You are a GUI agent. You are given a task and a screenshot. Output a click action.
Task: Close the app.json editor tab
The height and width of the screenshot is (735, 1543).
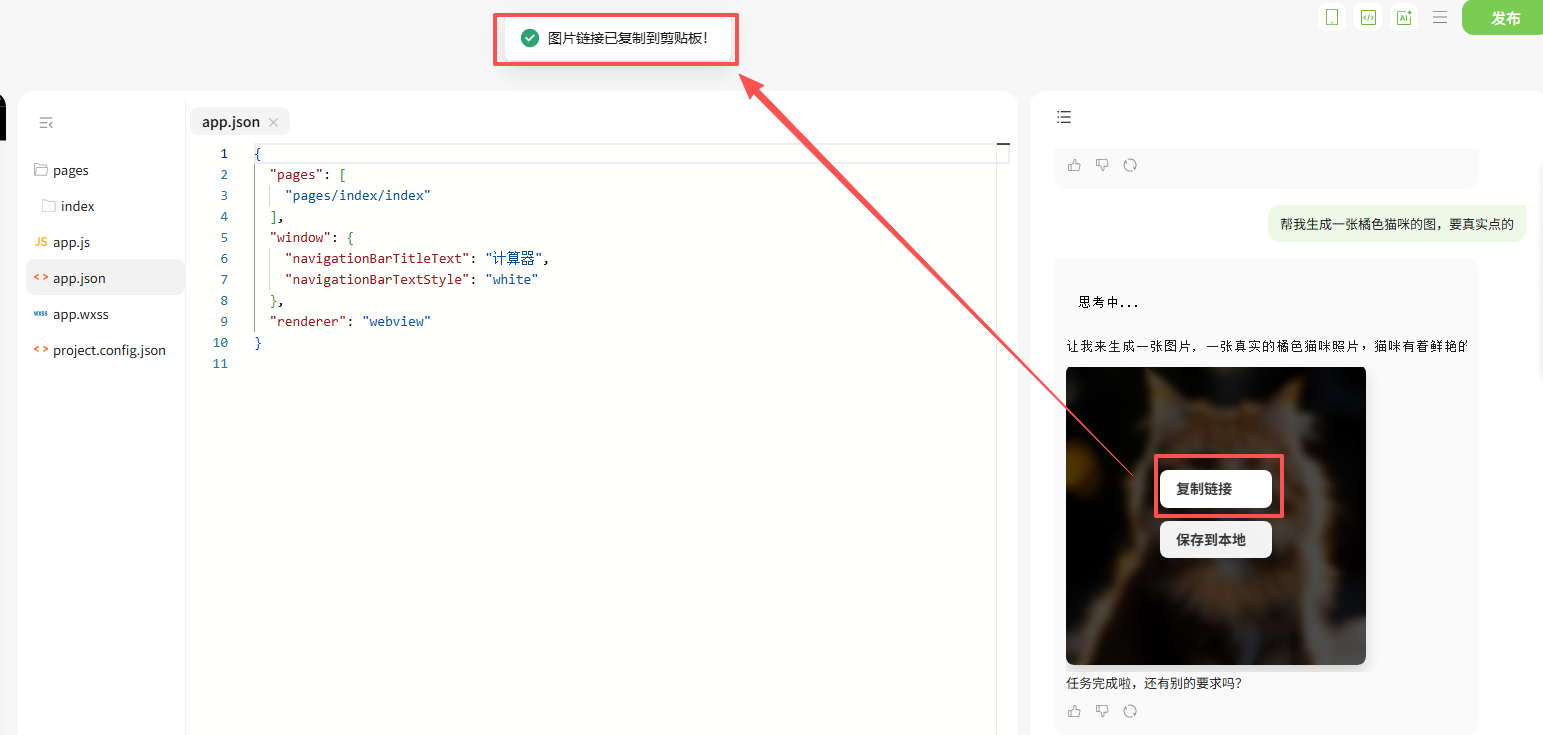point(273,122)
